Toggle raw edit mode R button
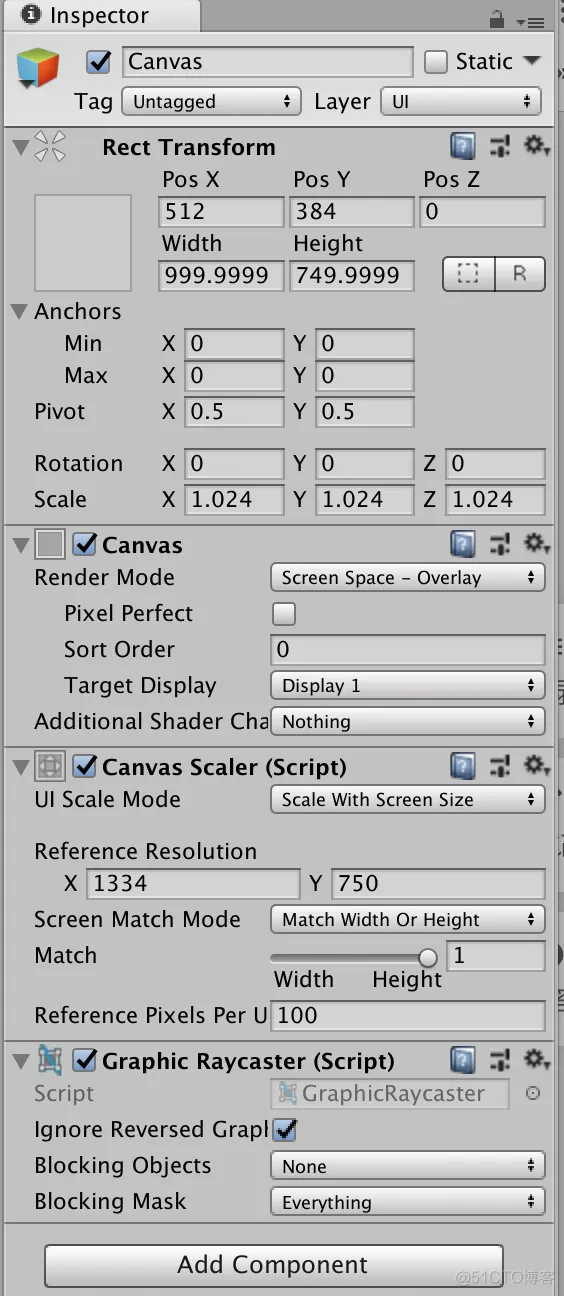 coord(520,274)
